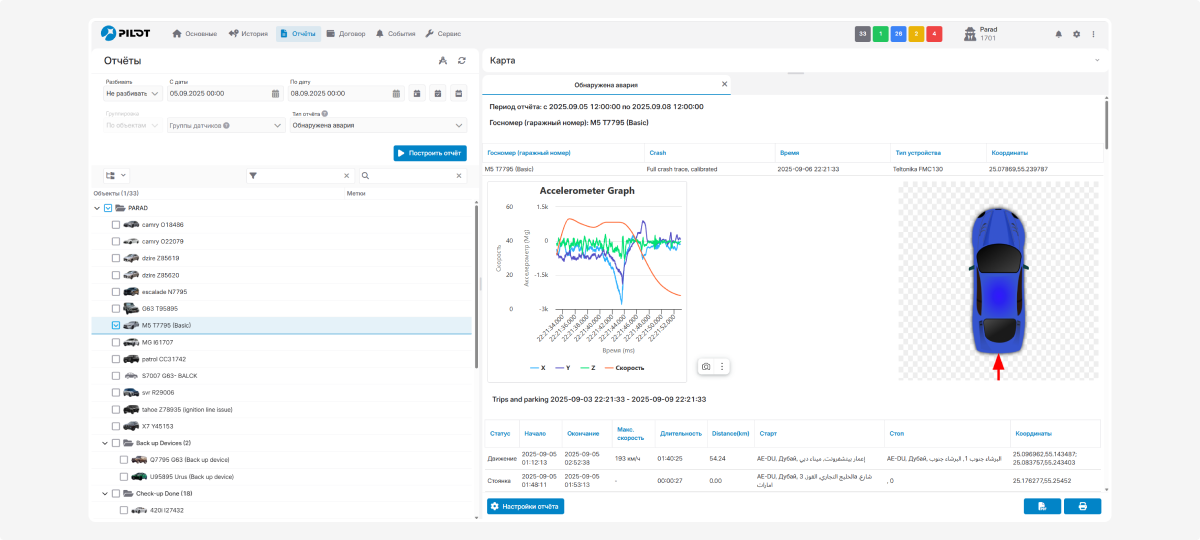Open settings gear in top bar
The height and width of the screenshot is (540, 1200).
pyautogui.click(x=1076, y=34)
